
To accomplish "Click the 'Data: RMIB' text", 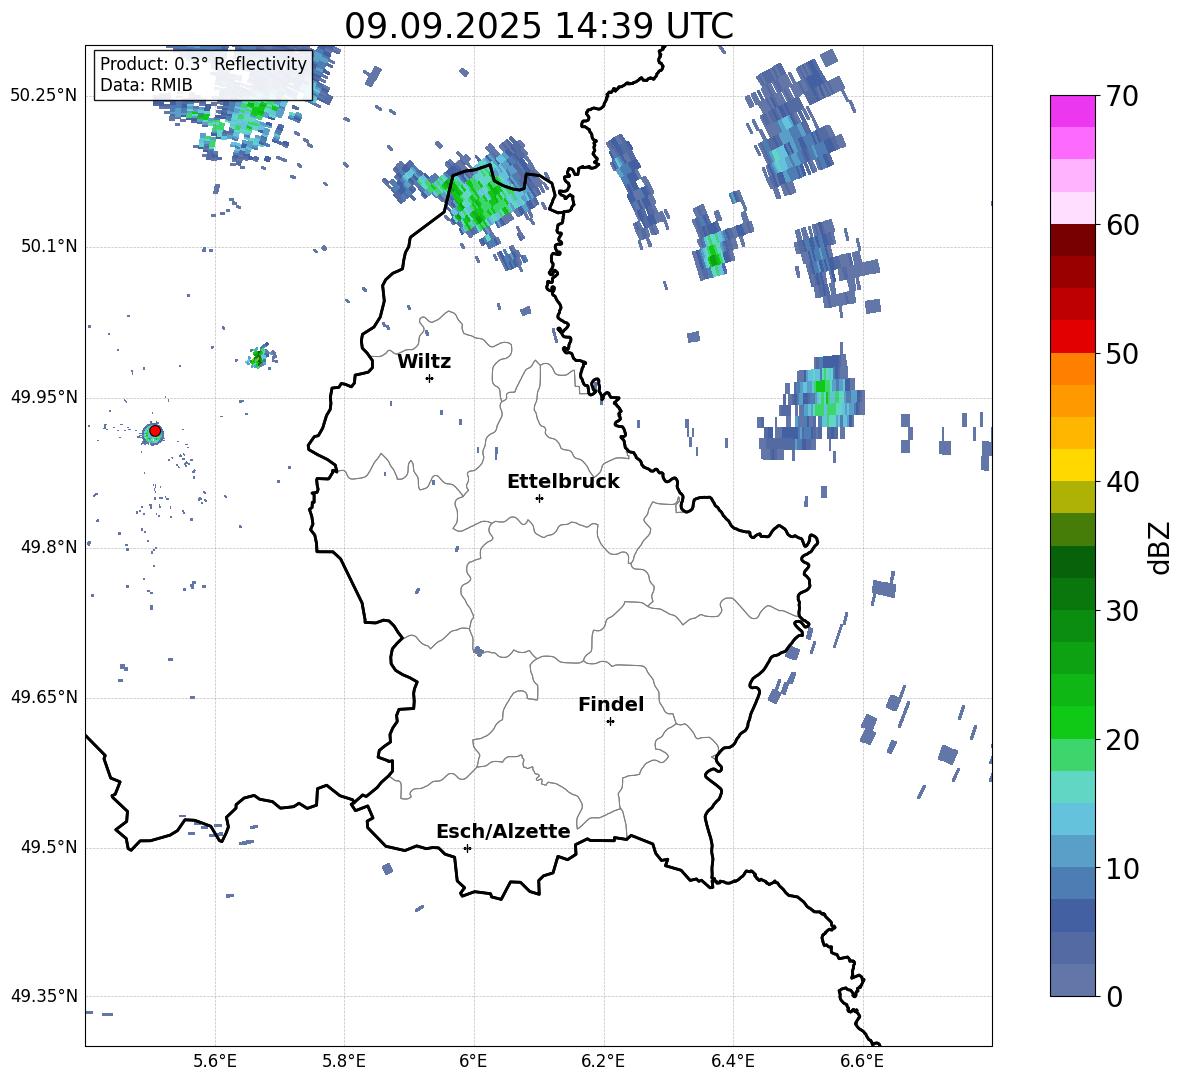I will click(146, 85).
